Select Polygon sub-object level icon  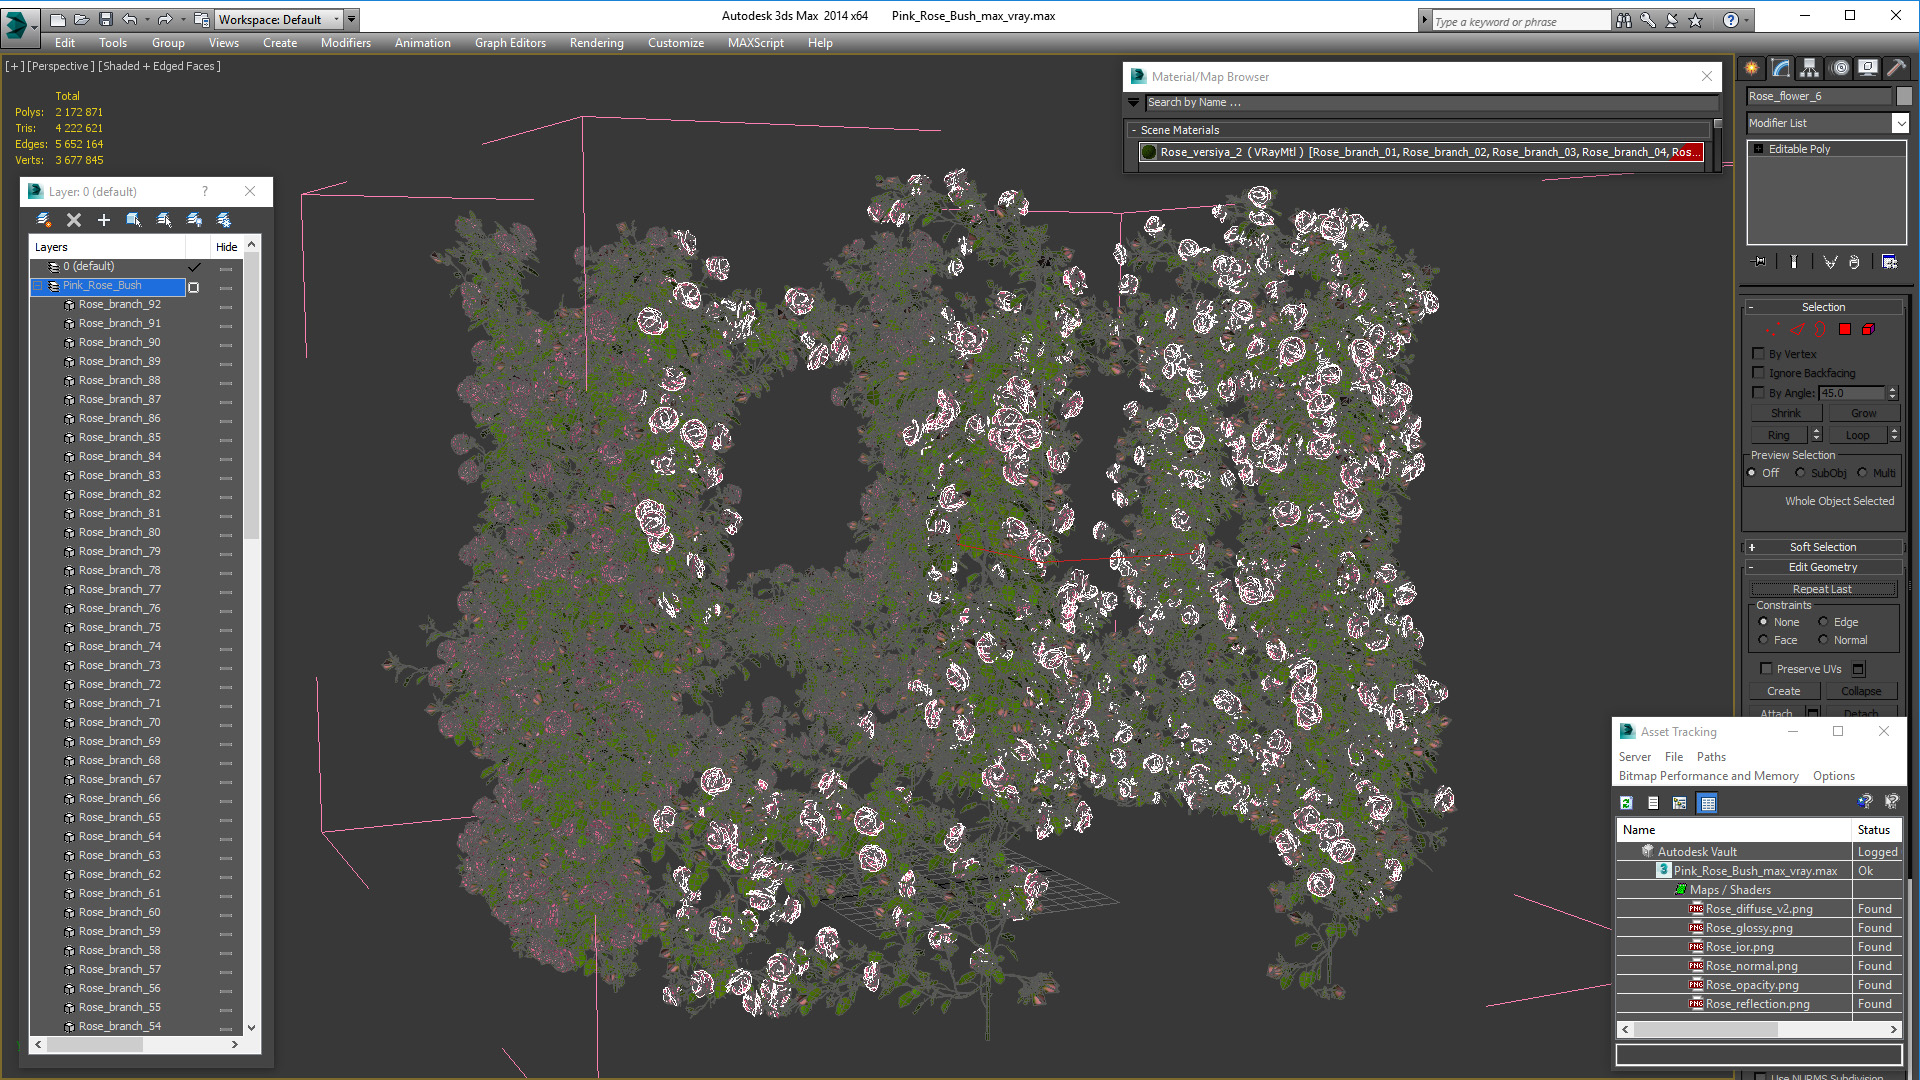tap(1845, 329)
